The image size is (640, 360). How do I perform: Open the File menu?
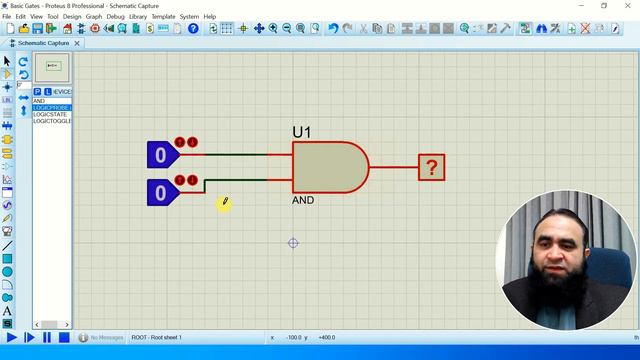click(x=7, y=17)
